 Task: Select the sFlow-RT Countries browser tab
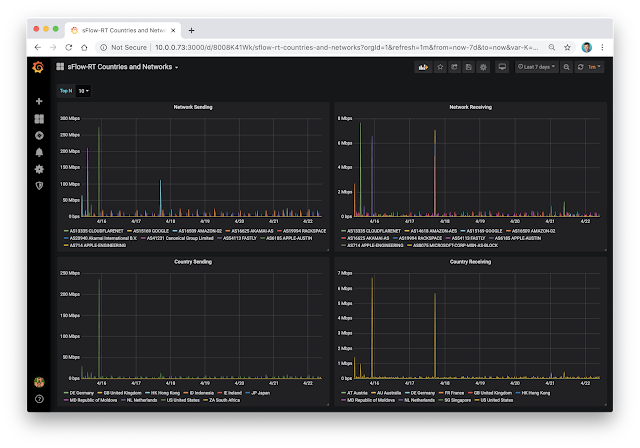point(123,31)
